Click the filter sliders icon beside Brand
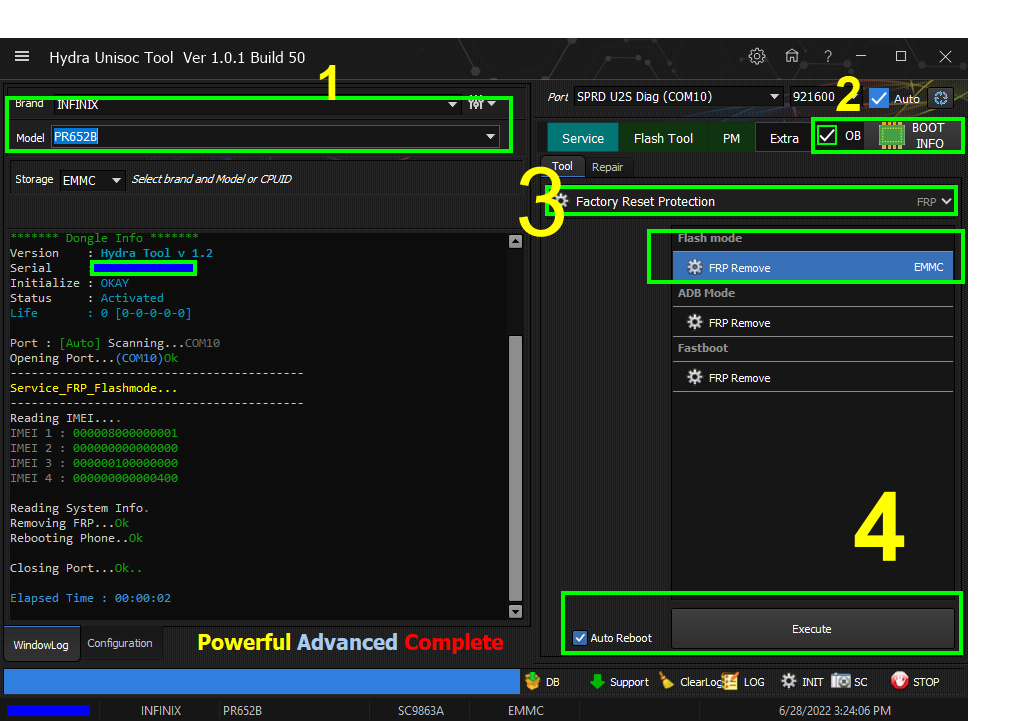The image size is (1036, 721). 476,103
